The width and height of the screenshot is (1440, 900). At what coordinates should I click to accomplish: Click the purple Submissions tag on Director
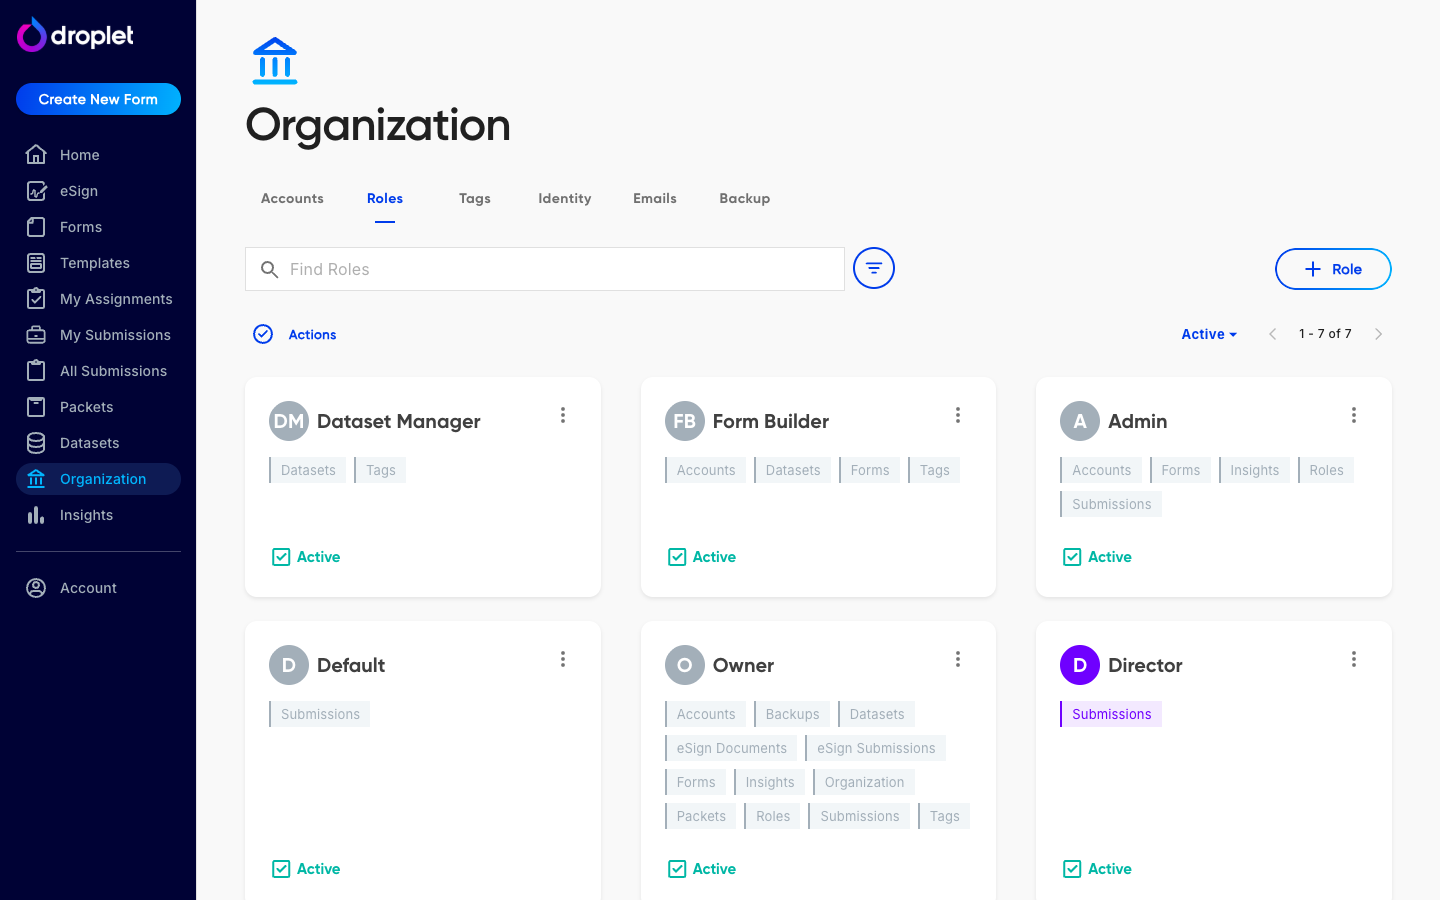(x=1111, y=714)
